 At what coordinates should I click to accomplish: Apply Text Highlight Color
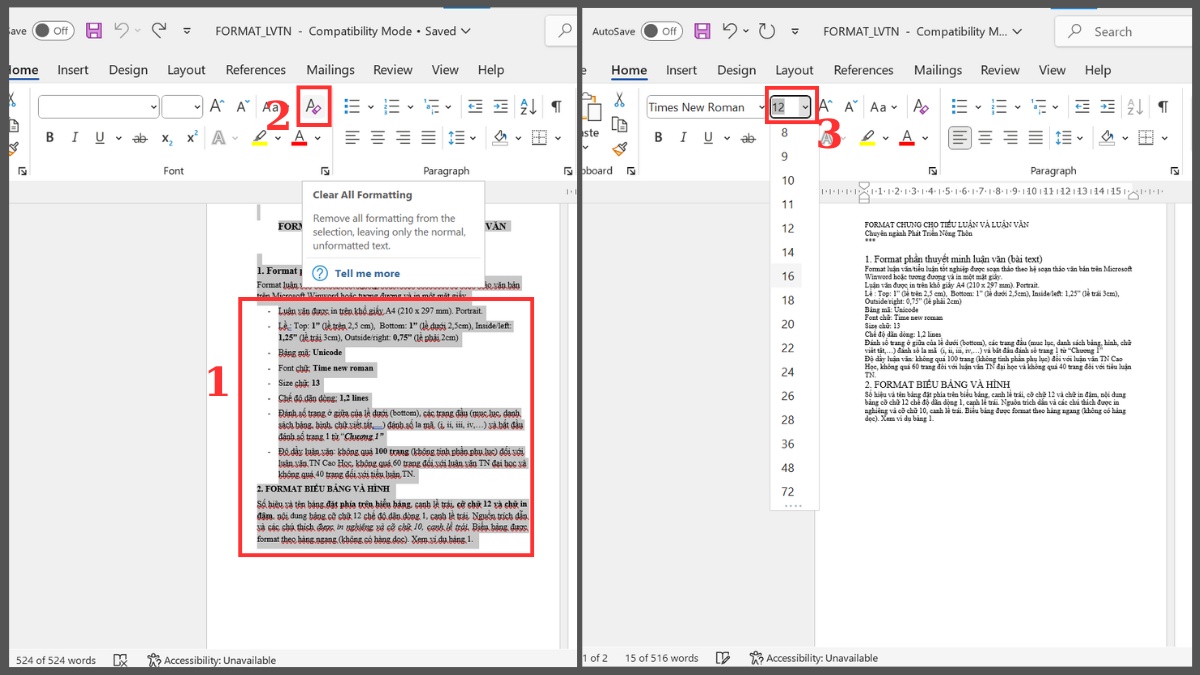click(x=262, y=137)
